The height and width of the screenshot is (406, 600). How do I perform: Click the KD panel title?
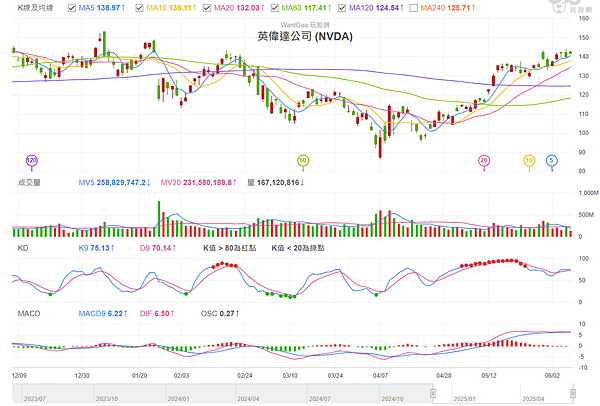(23, 248)
